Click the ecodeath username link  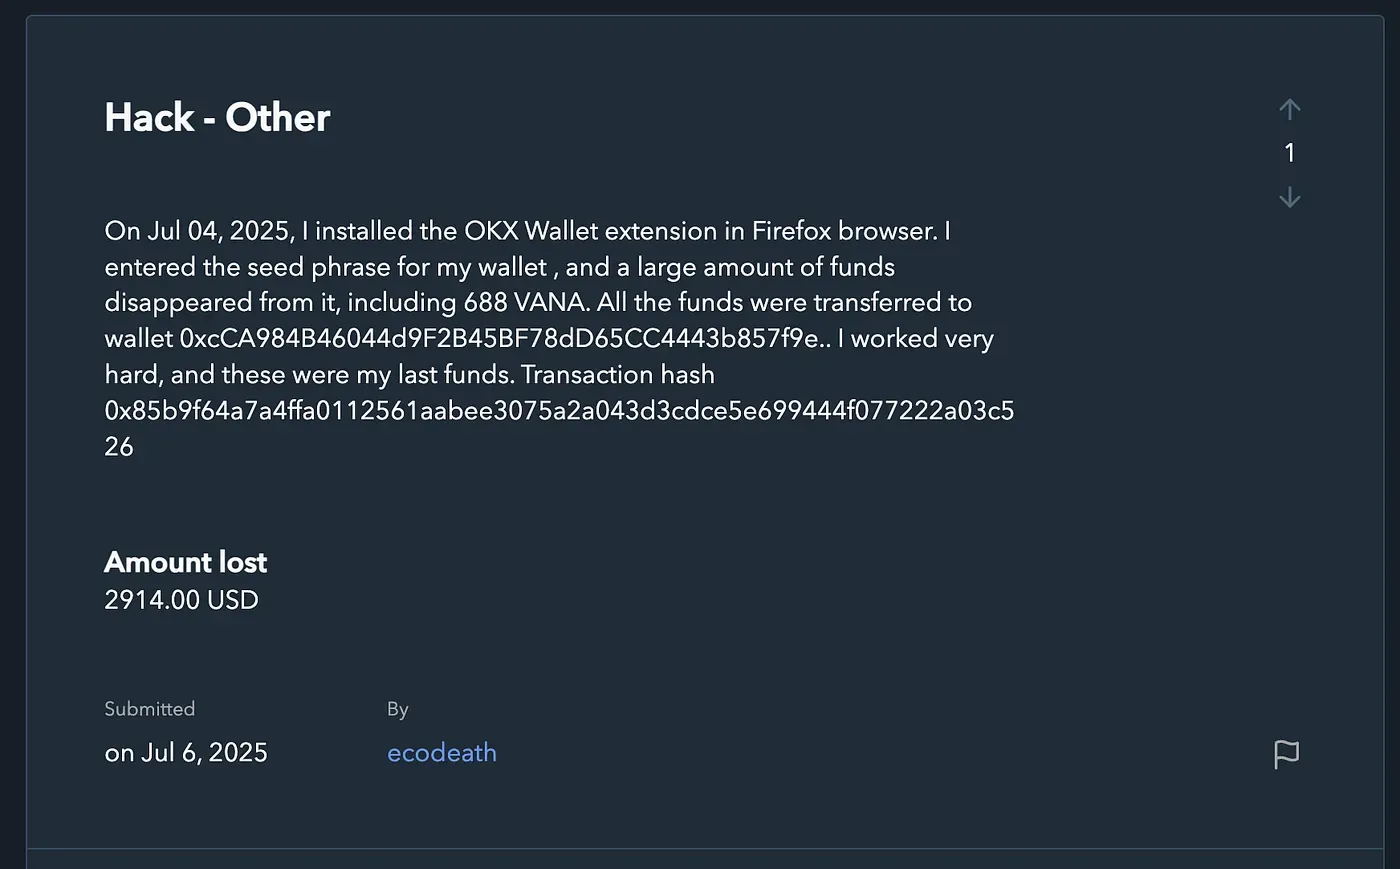[441, 752]
